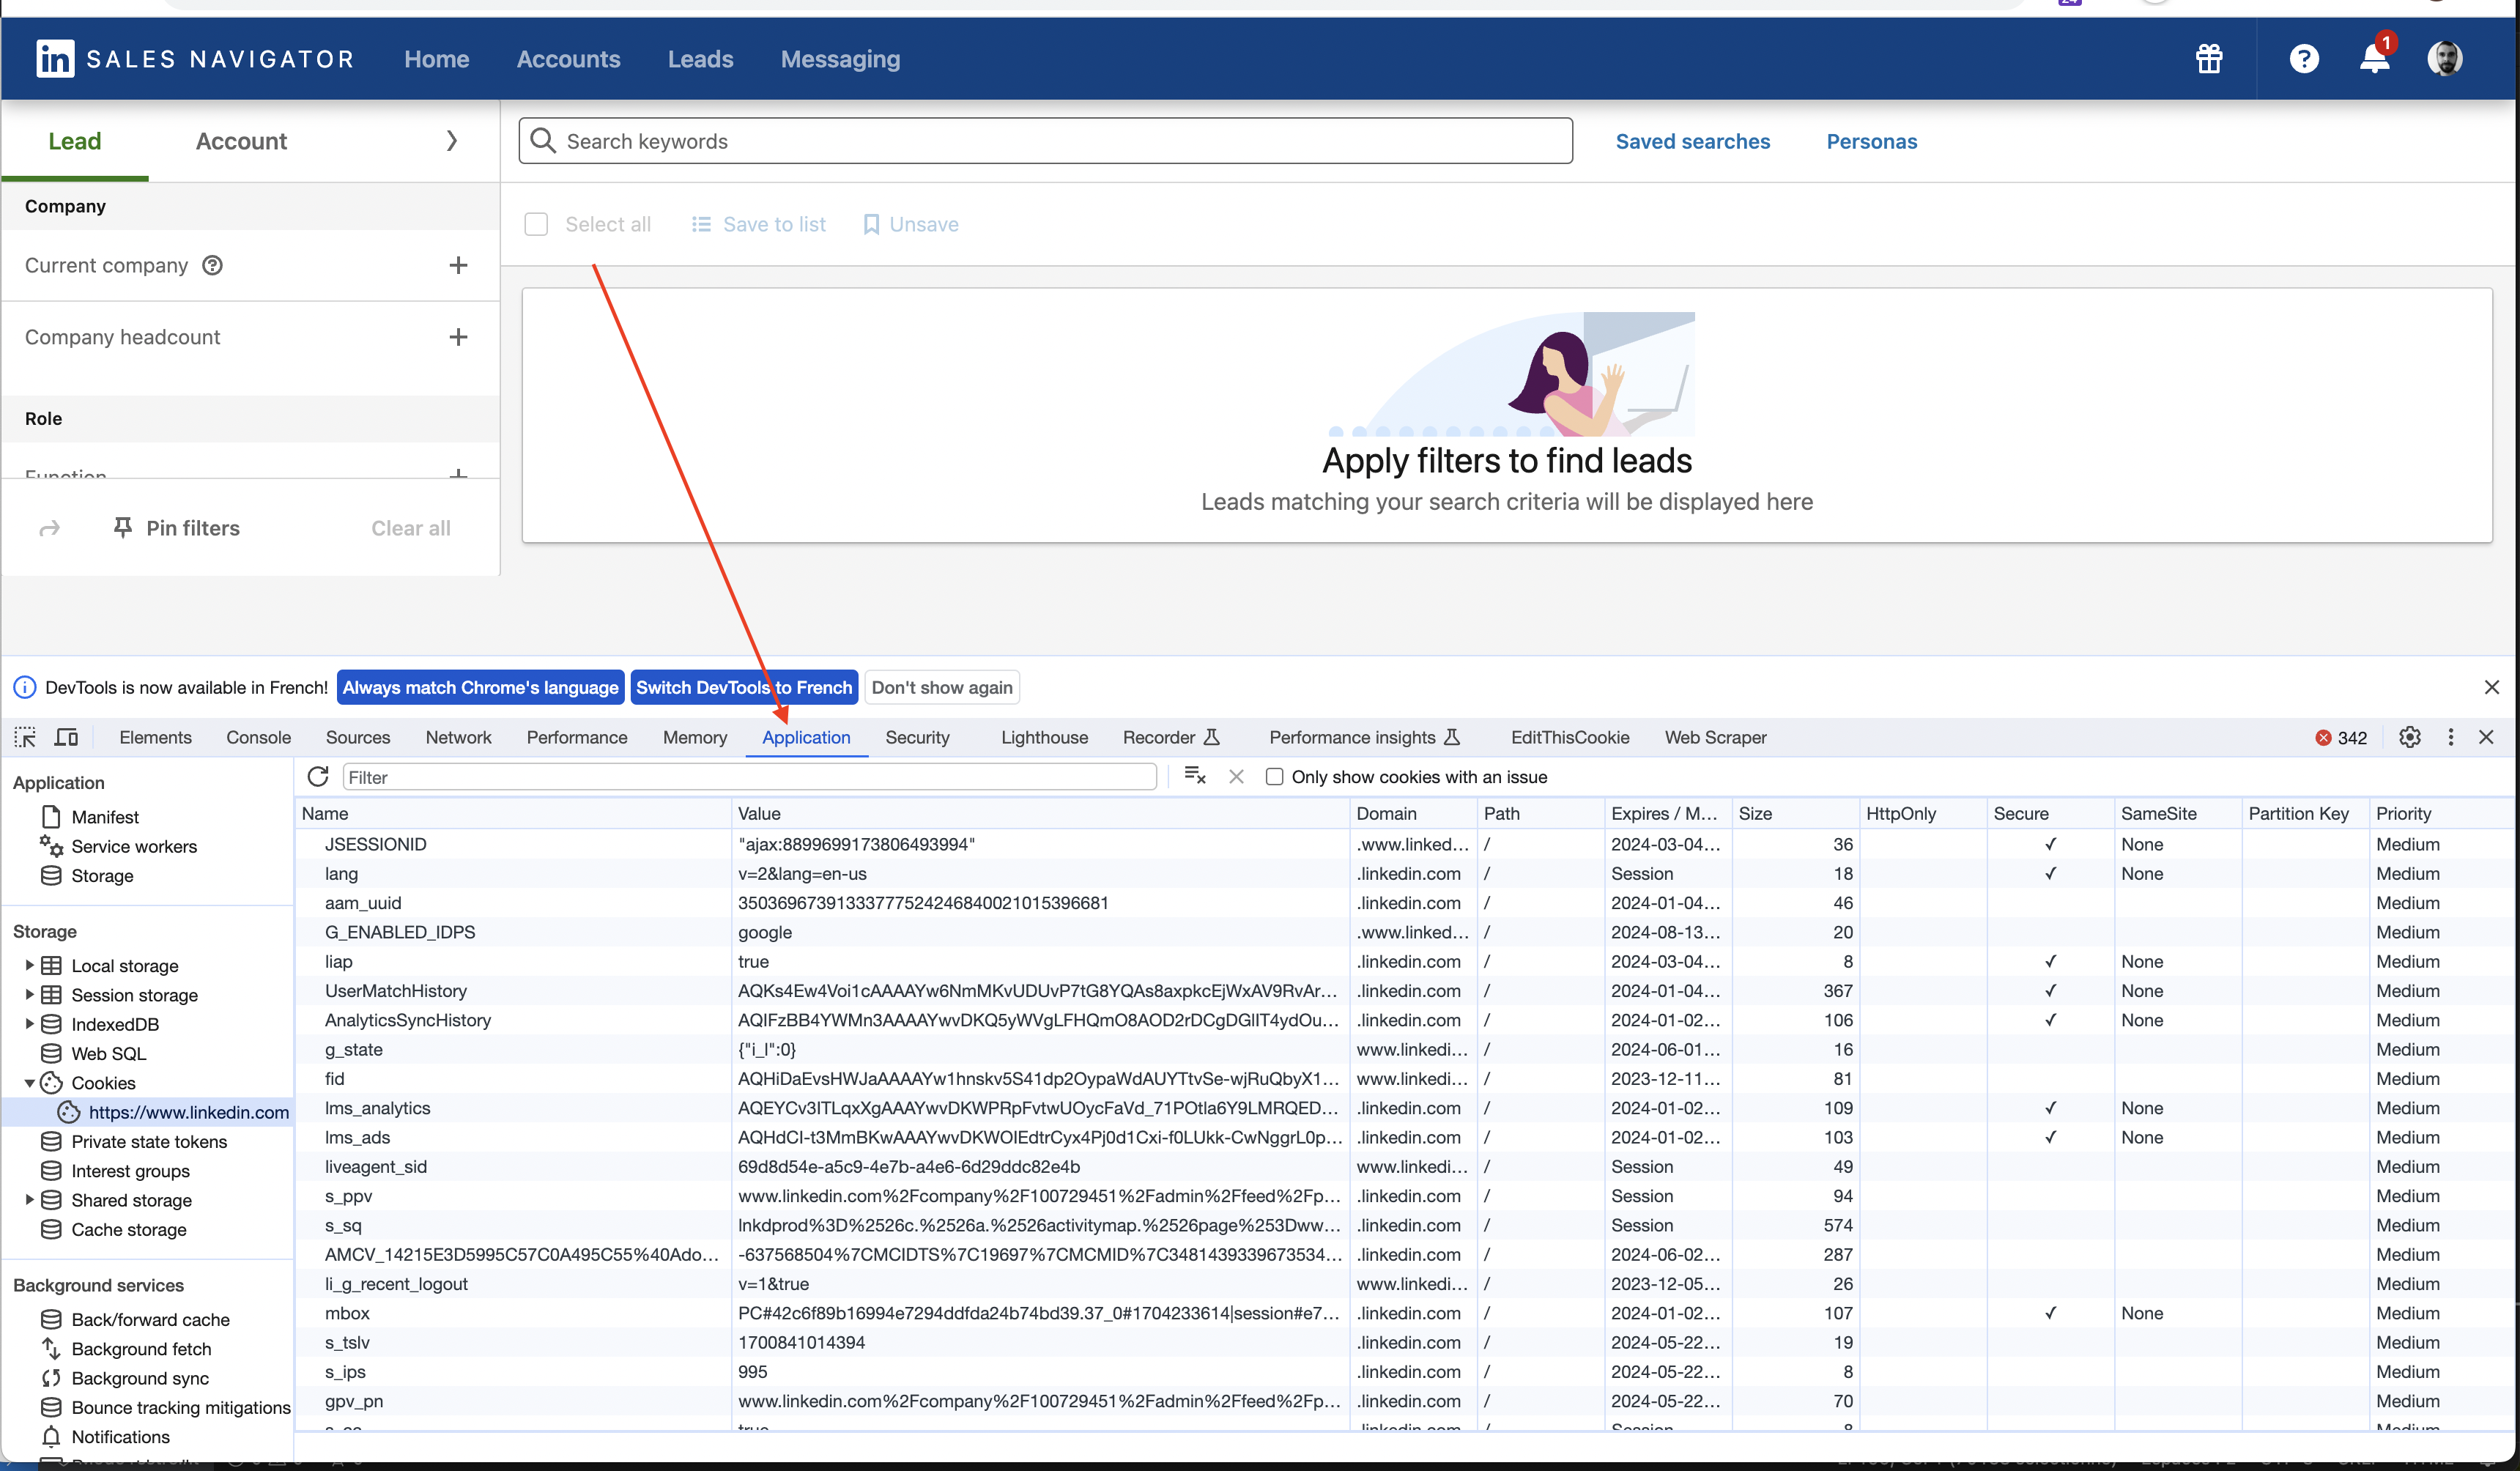The image size is (2520, 1471).
Task: Click Clear all filters
Action: coord(411,528)
